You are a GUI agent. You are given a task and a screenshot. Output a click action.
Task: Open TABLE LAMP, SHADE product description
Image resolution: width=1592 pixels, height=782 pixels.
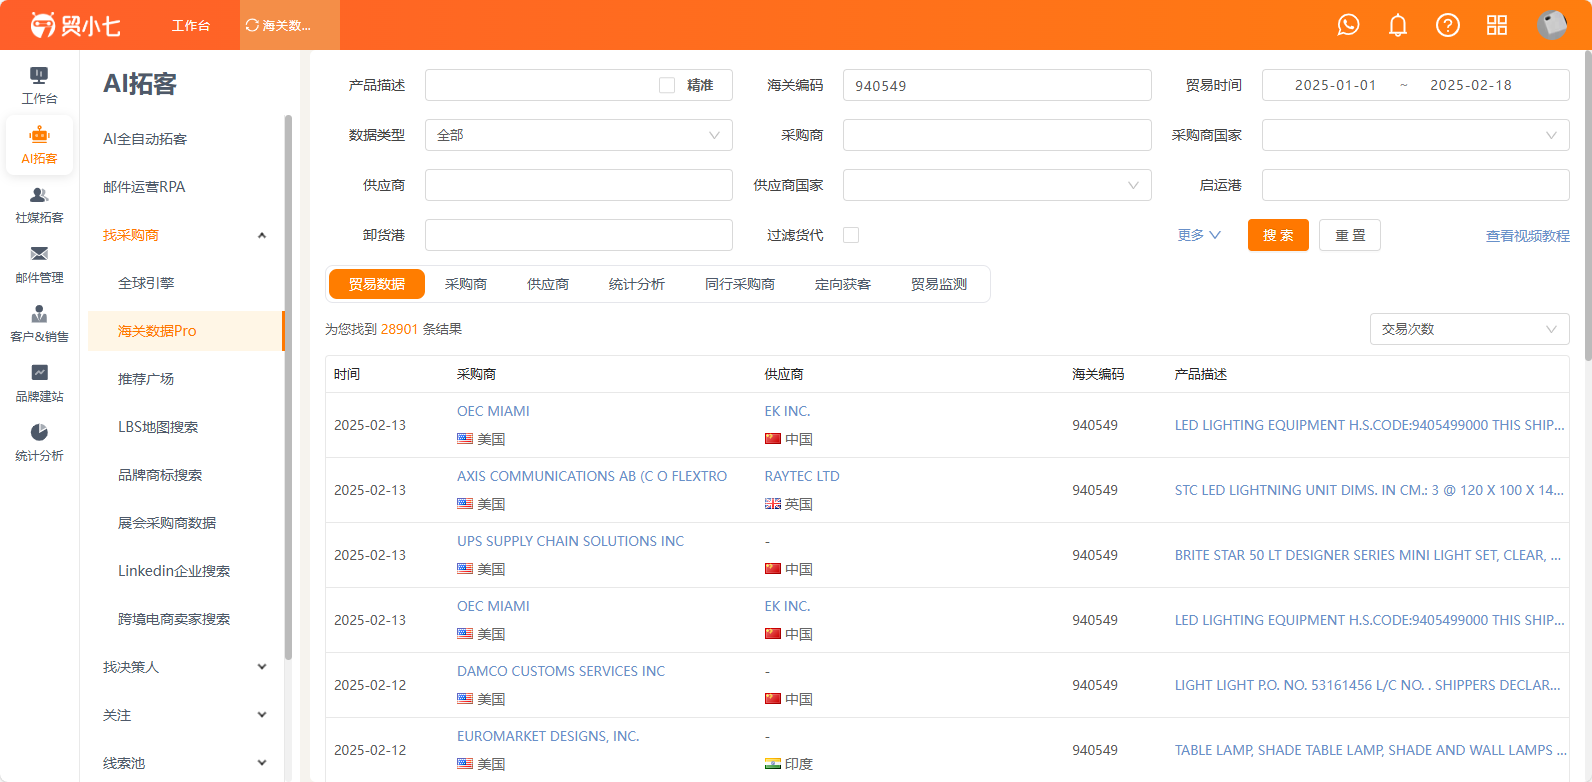(x=1370, y=750)
